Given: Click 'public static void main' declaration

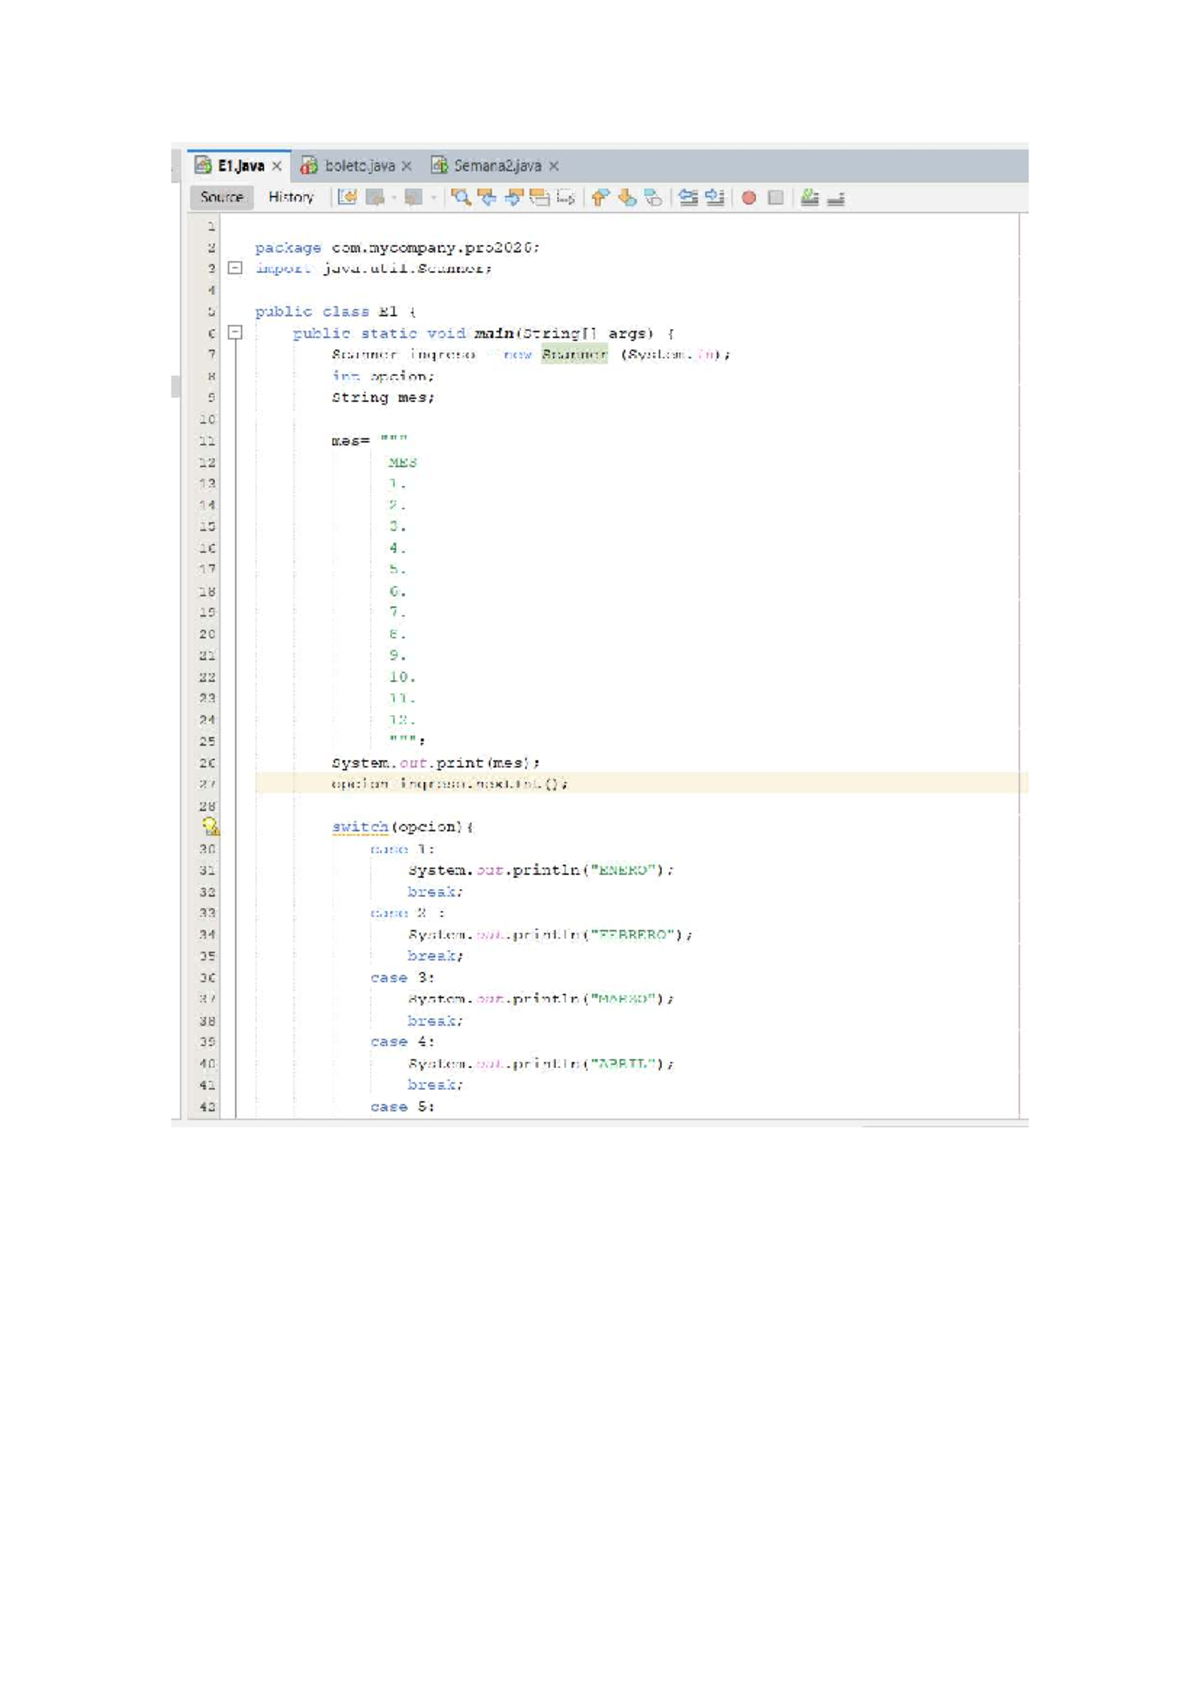Looking at the screenshot, I should click(x=484, y=333).
